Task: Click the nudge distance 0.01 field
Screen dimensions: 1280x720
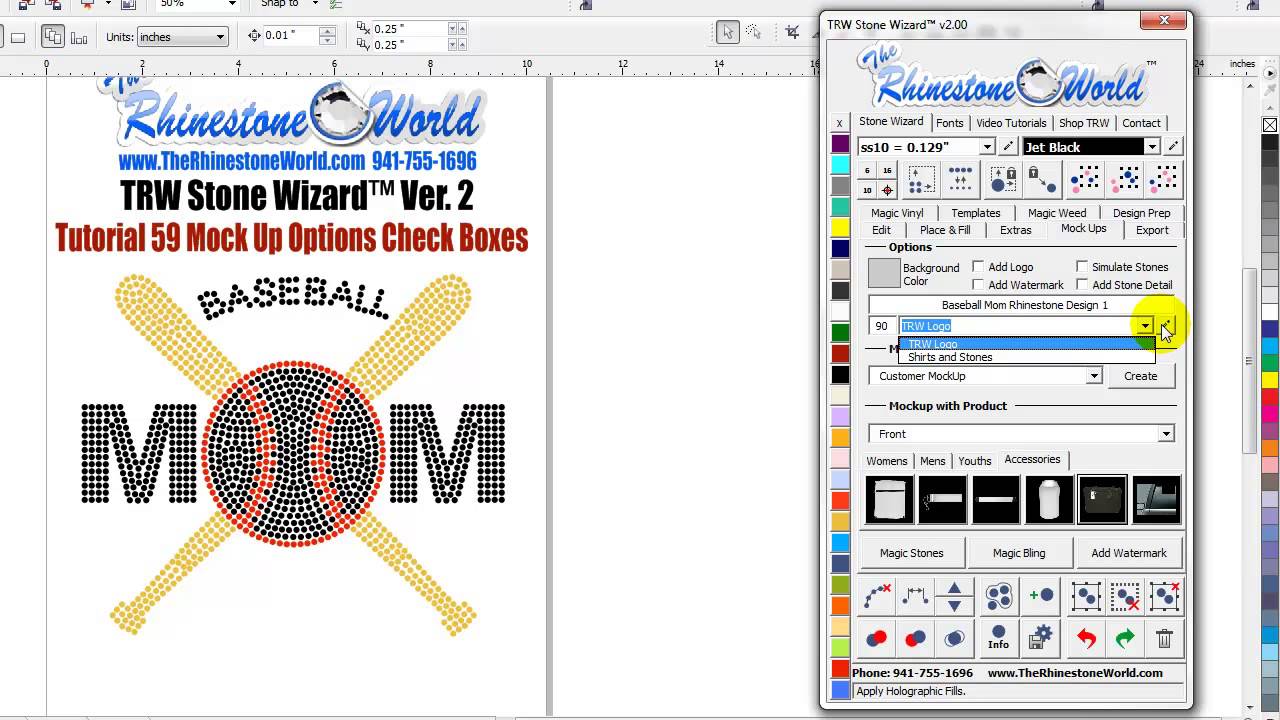Action: tap(290, 36)
